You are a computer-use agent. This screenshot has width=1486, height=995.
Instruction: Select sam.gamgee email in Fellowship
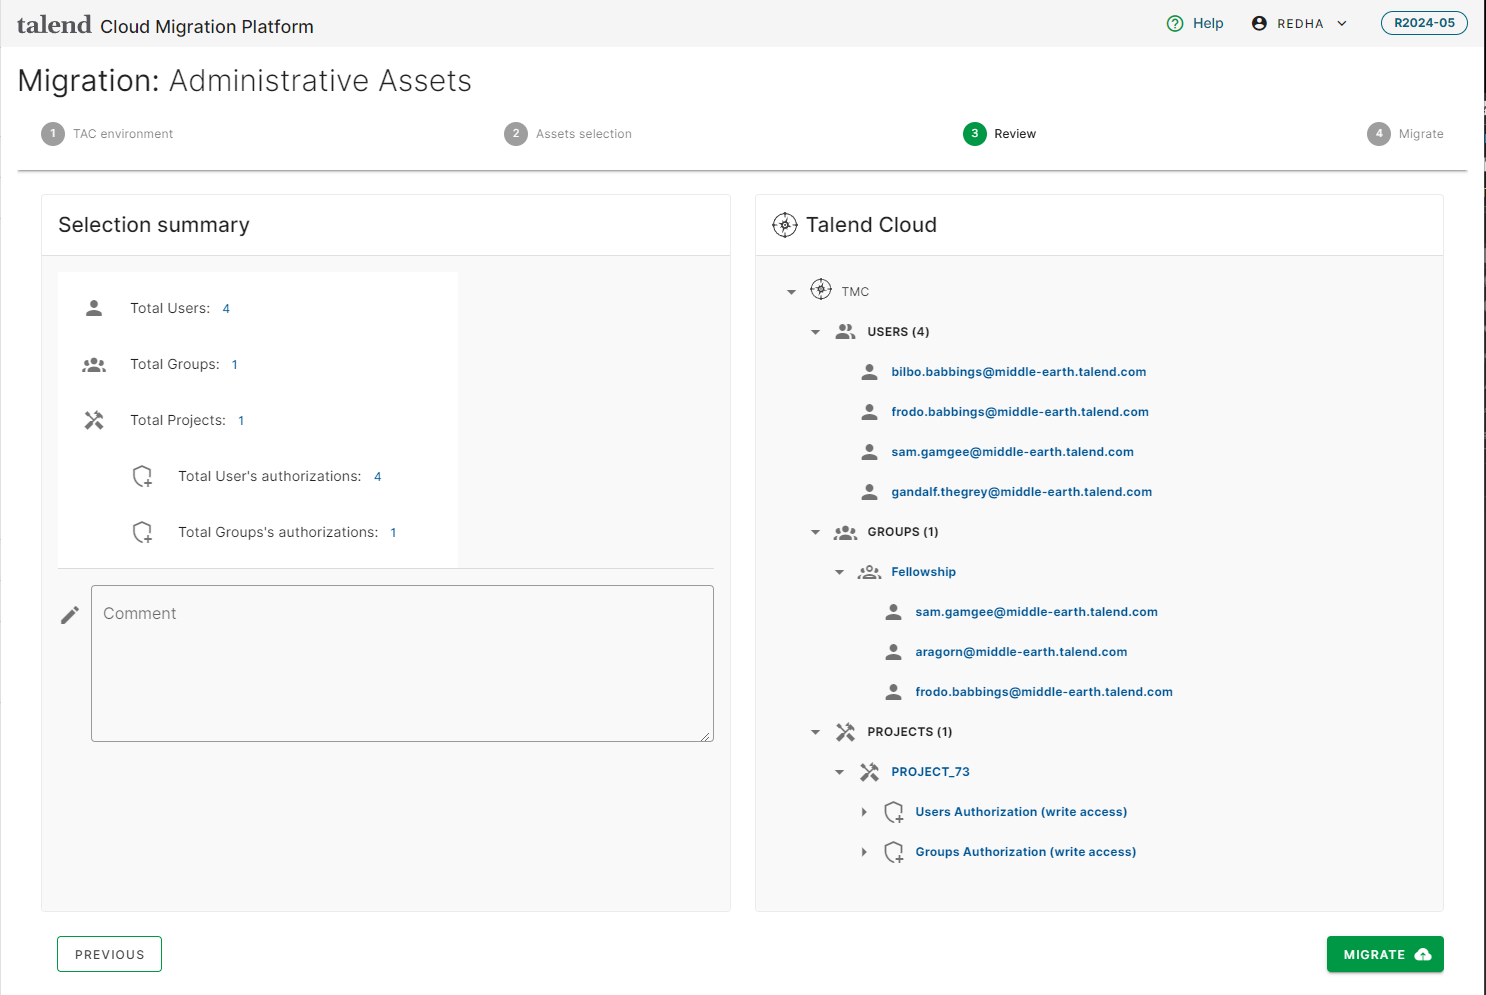click(1036, 612)
